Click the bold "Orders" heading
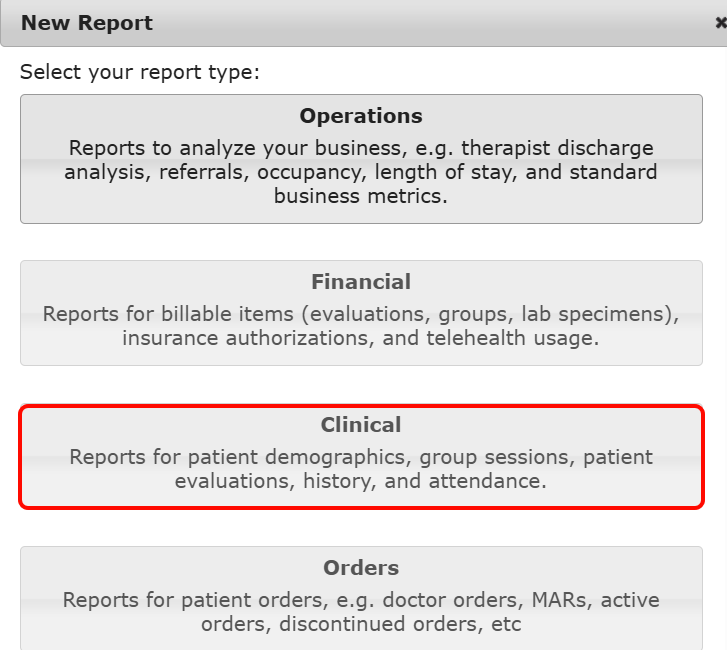The height and width of the screenshot is (650, 727). tap(361, 568)
